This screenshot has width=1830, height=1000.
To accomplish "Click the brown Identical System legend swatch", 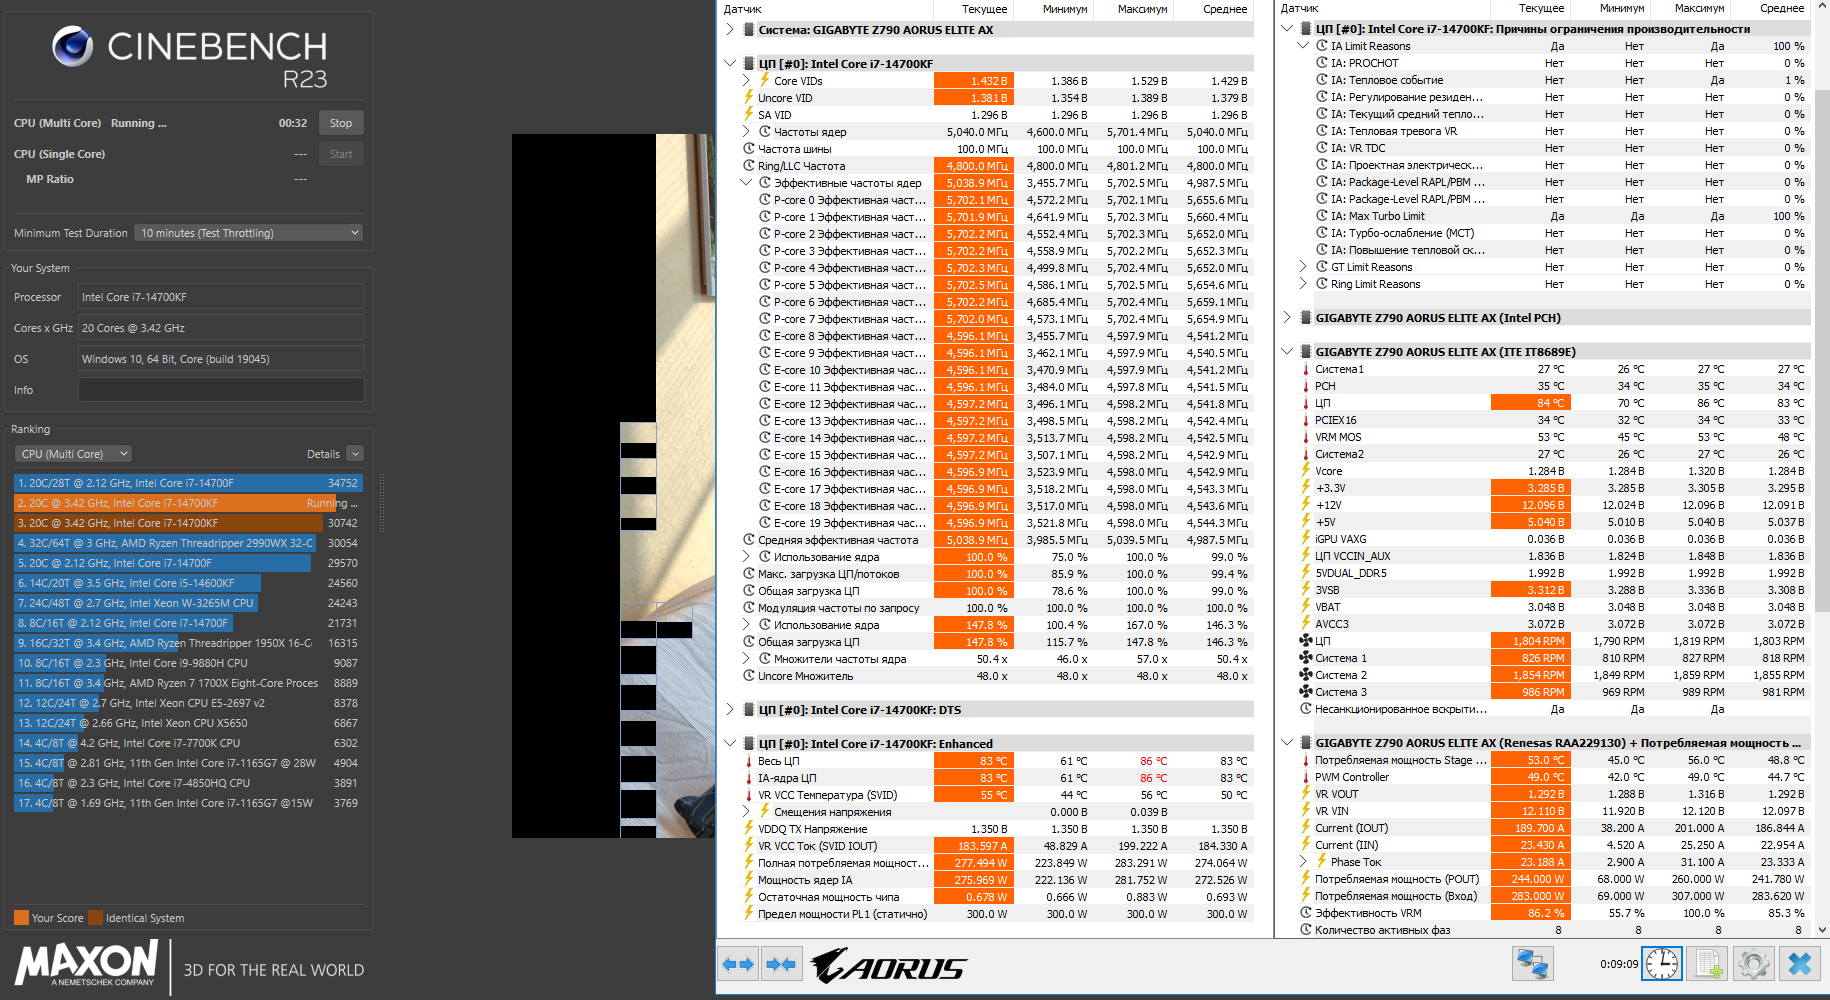I will 95,918.
